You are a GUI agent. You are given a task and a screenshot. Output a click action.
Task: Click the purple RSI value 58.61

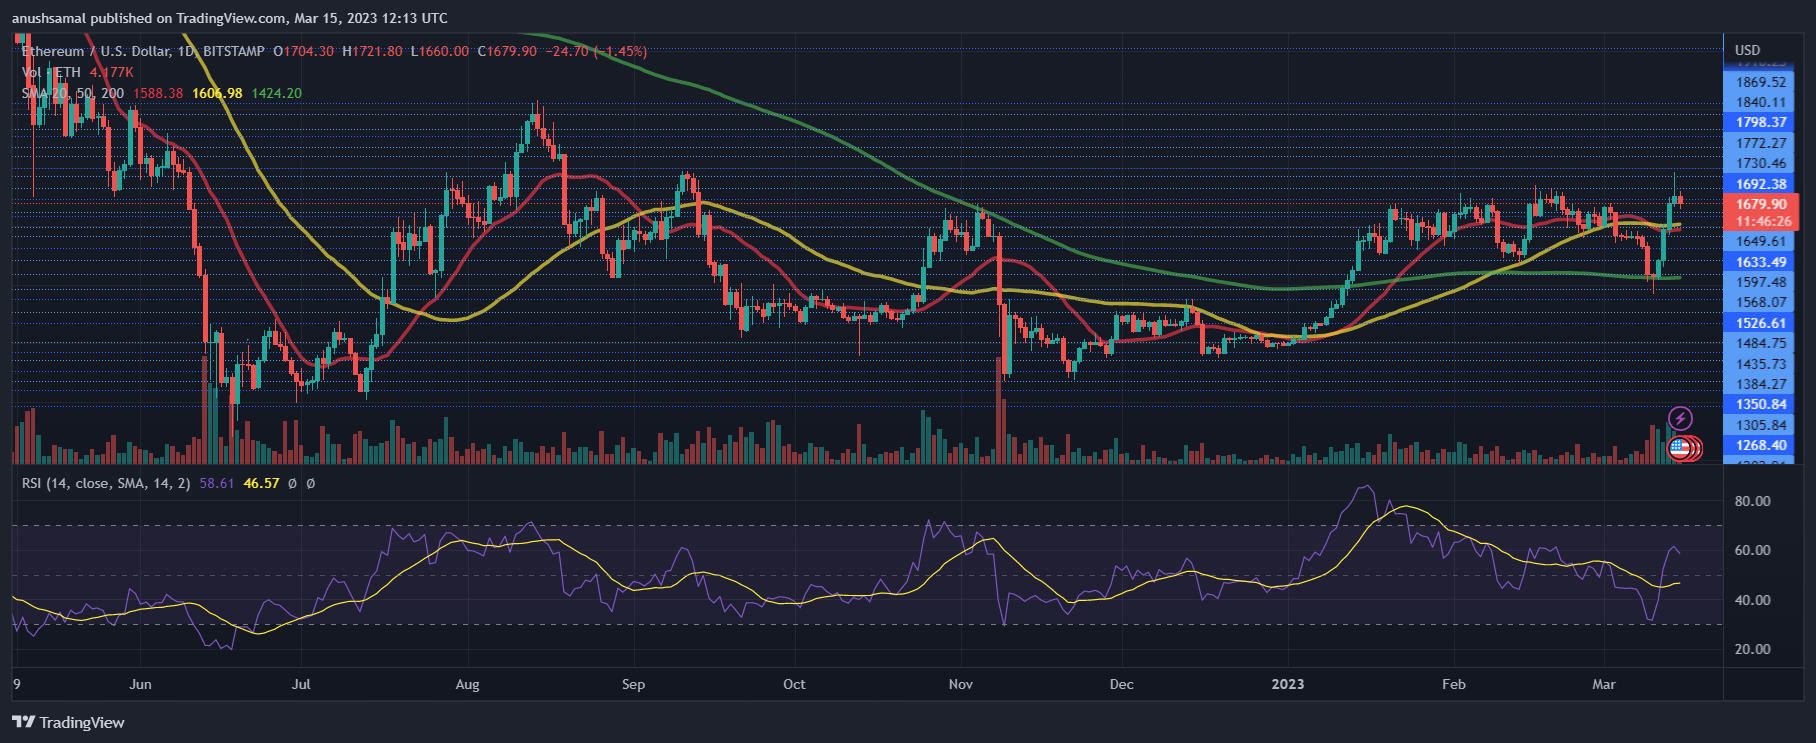216,483
